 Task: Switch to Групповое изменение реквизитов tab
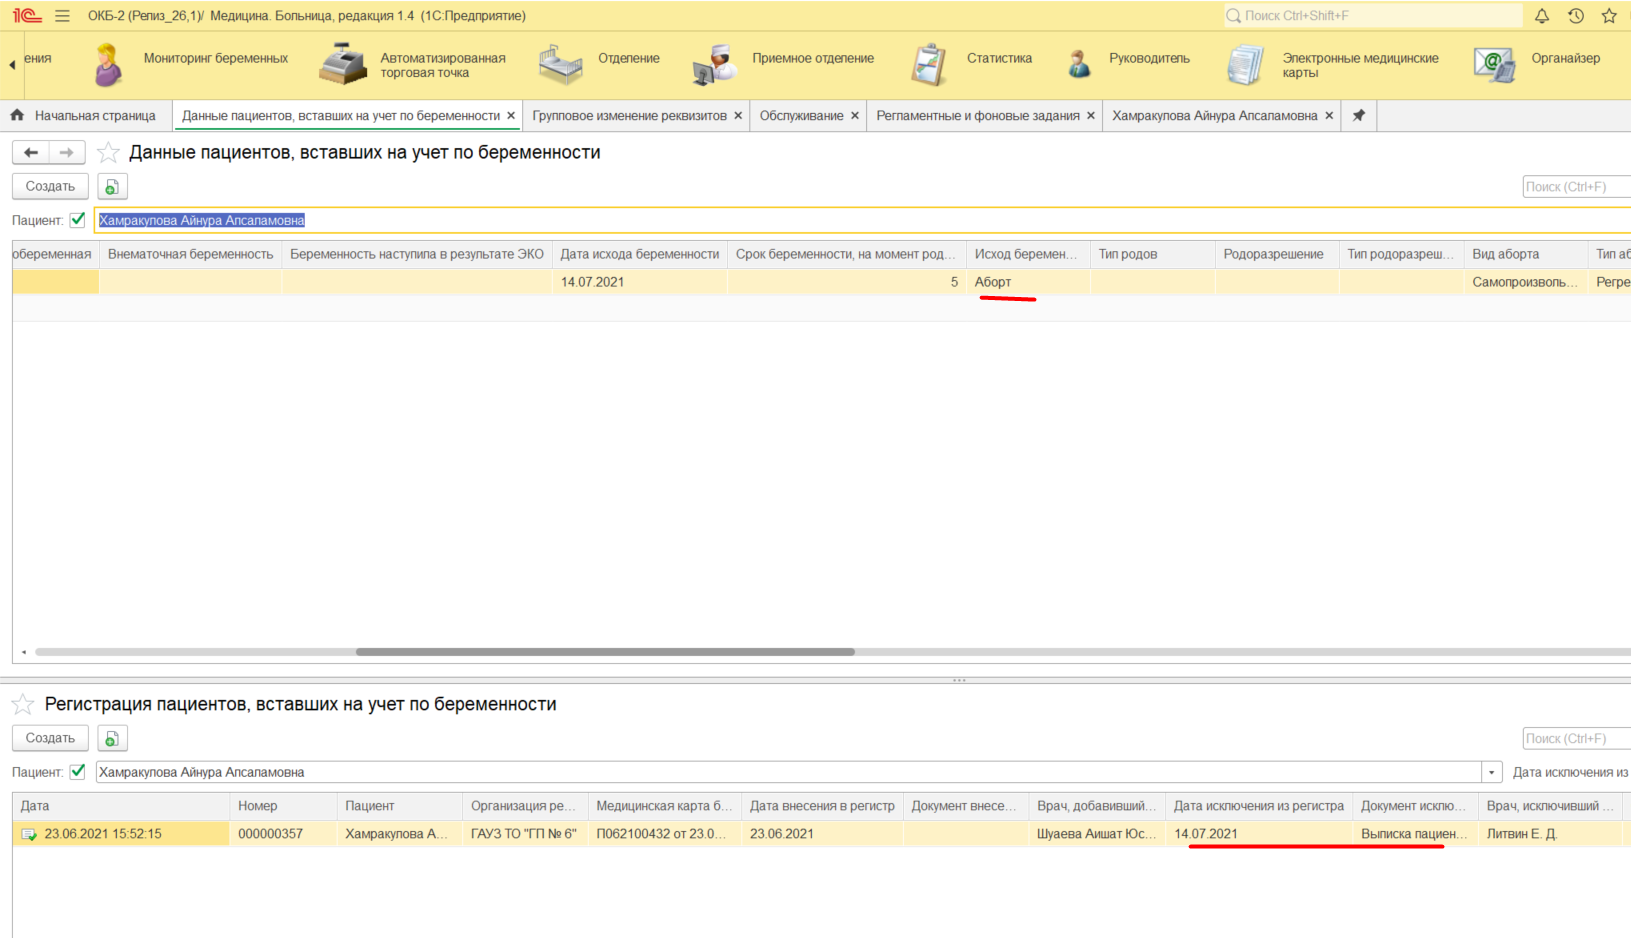coord(629,116)
